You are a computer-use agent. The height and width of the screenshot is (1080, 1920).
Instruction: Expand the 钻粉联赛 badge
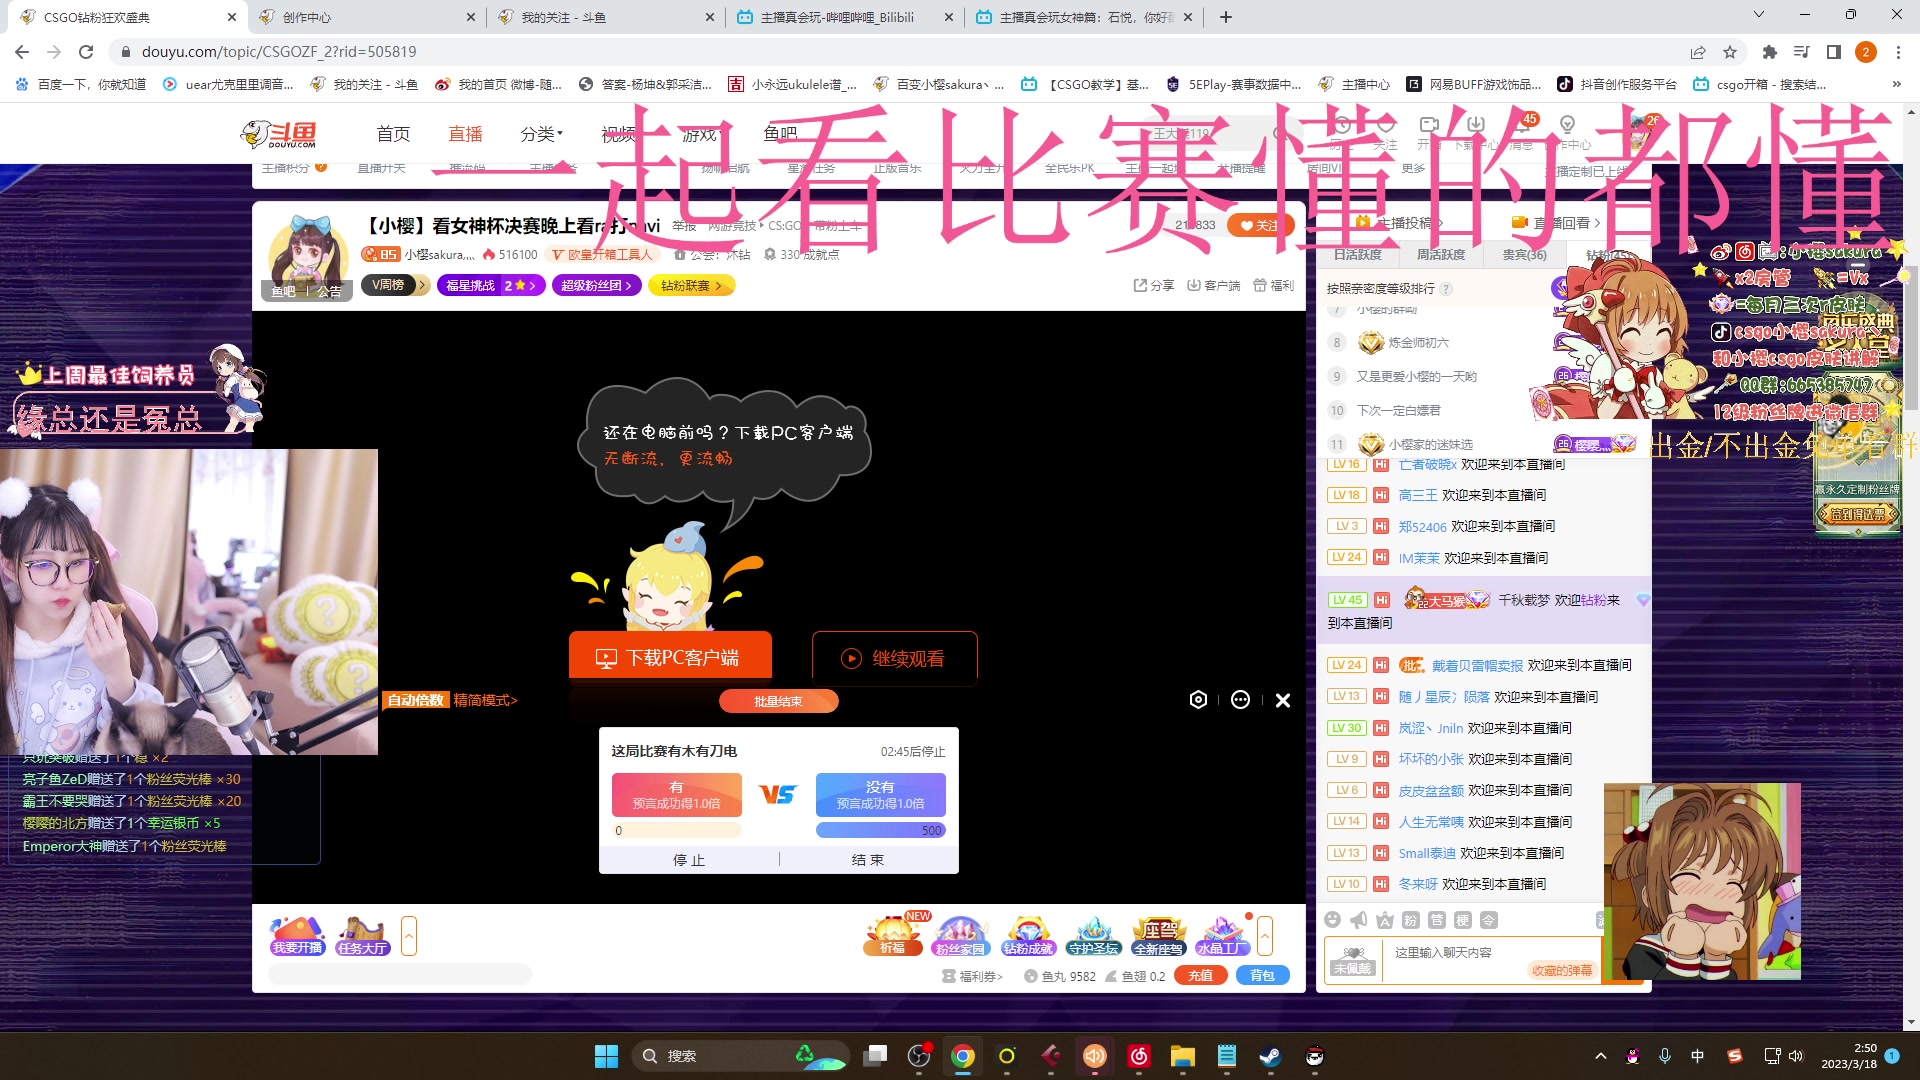coord(691,285)
